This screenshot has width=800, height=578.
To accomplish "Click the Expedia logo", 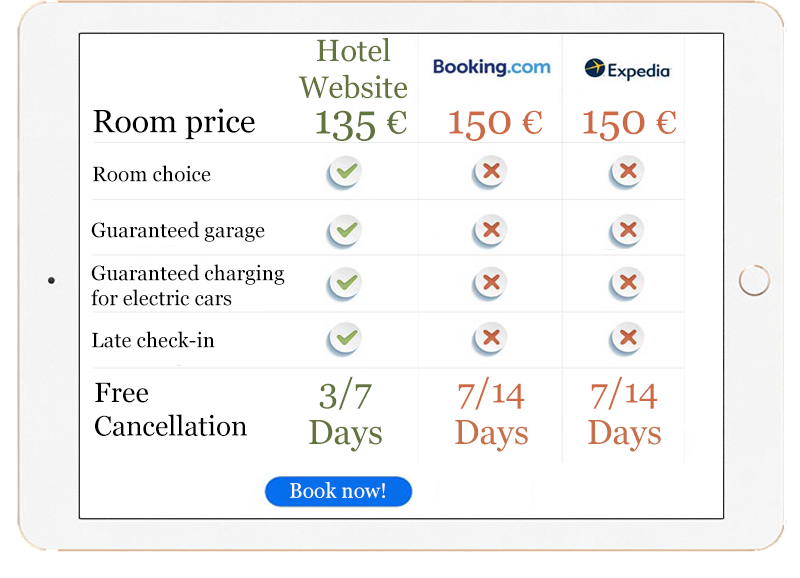I will 627,70.
